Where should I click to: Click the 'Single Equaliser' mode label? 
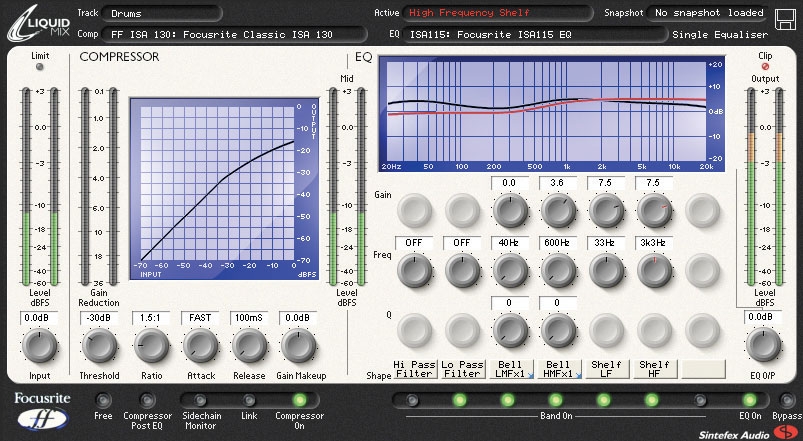pos(720,34)
